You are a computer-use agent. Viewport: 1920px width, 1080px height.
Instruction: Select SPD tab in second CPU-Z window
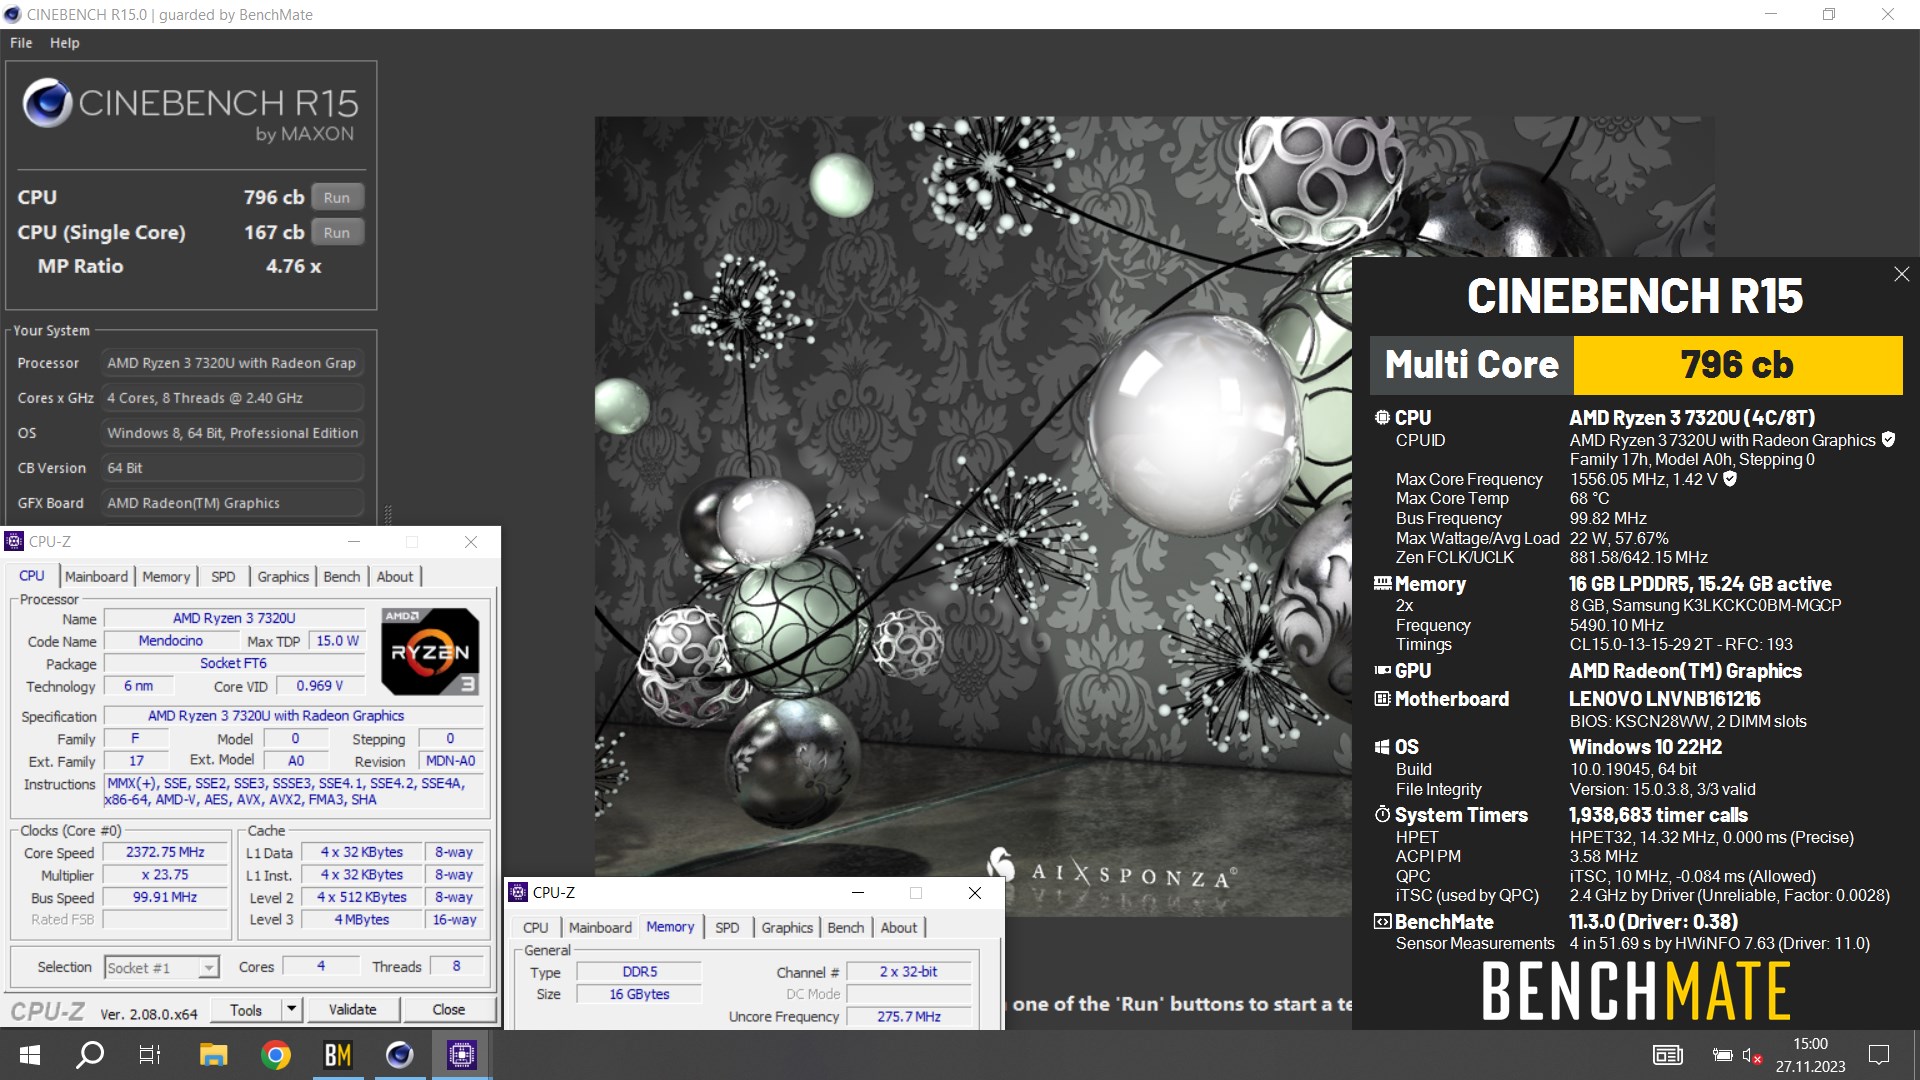(727, 928)
